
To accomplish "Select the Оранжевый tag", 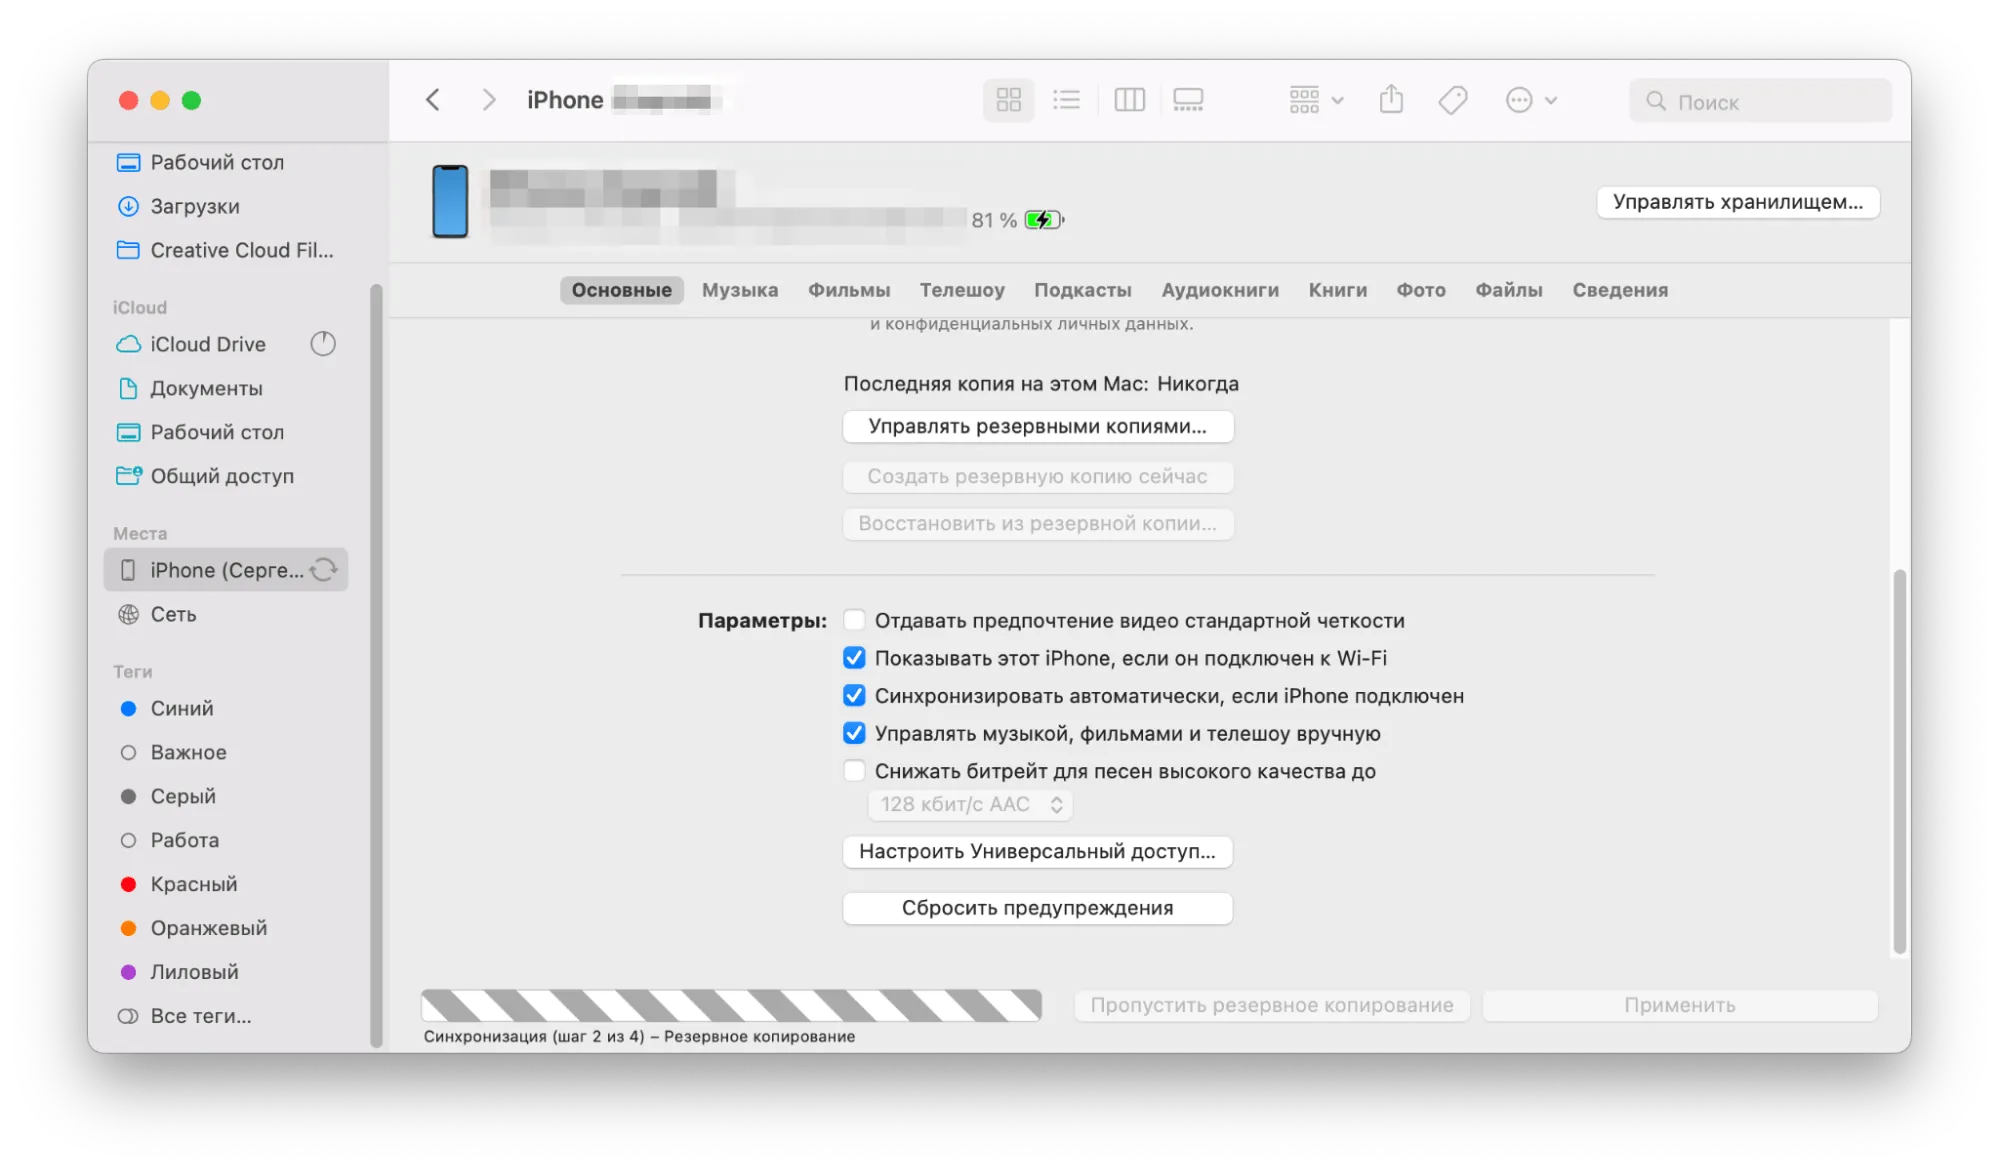I will coord(209,928).
